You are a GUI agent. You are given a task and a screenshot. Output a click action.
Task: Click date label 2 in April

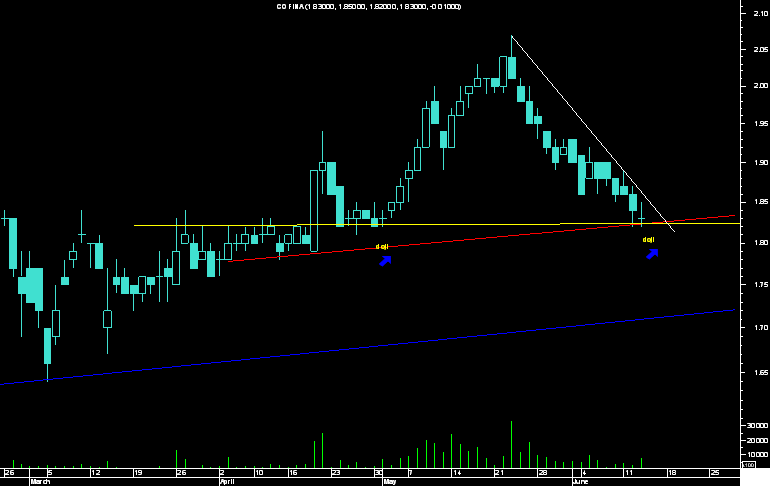point(223,473)
